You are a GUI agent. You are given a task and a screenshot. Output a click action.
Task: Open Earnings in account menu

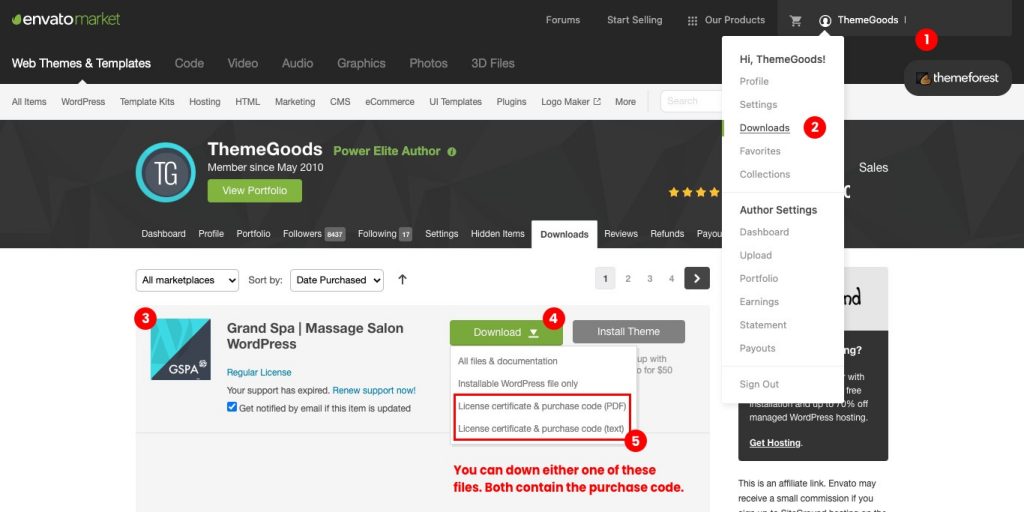click(x=759, y=302)
